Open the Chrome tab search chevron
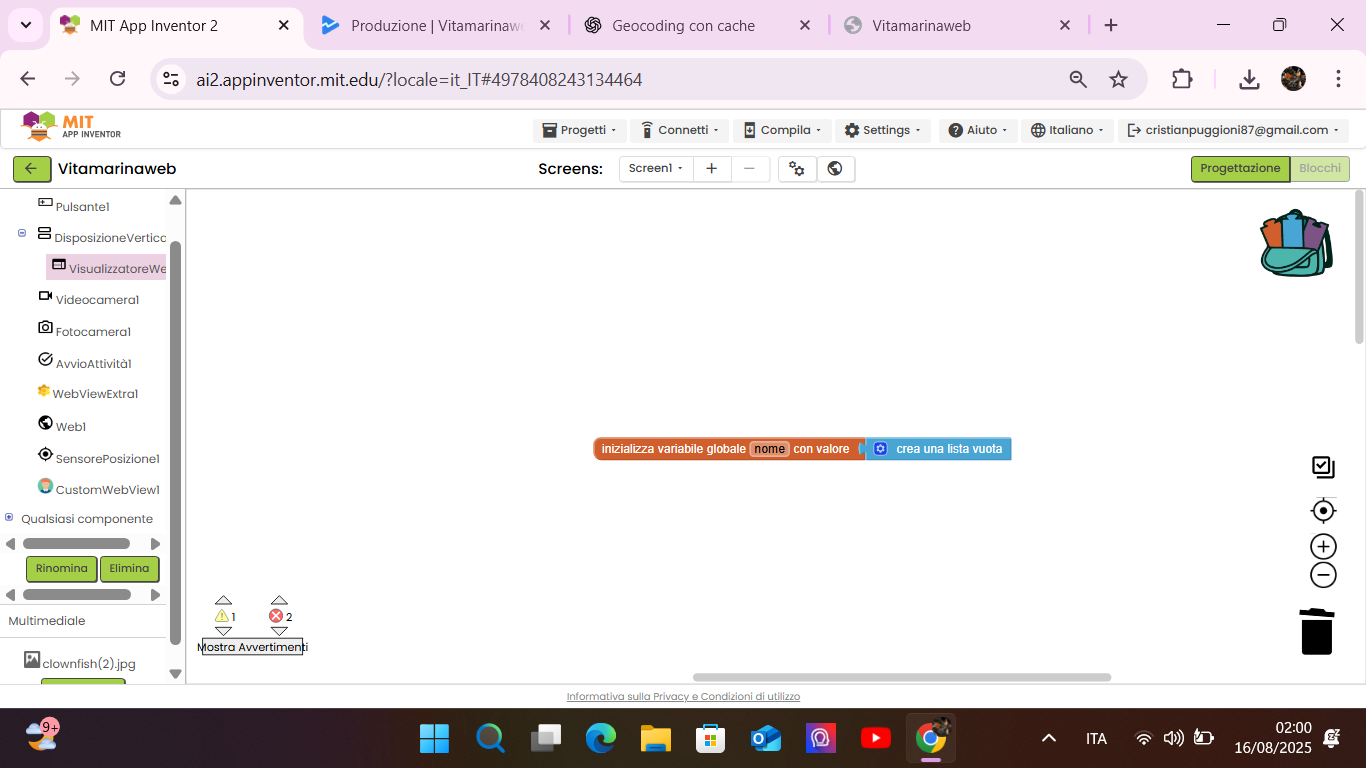This screenshot has width=1366, height=768. pyautogui.click(x=25, y=25)
